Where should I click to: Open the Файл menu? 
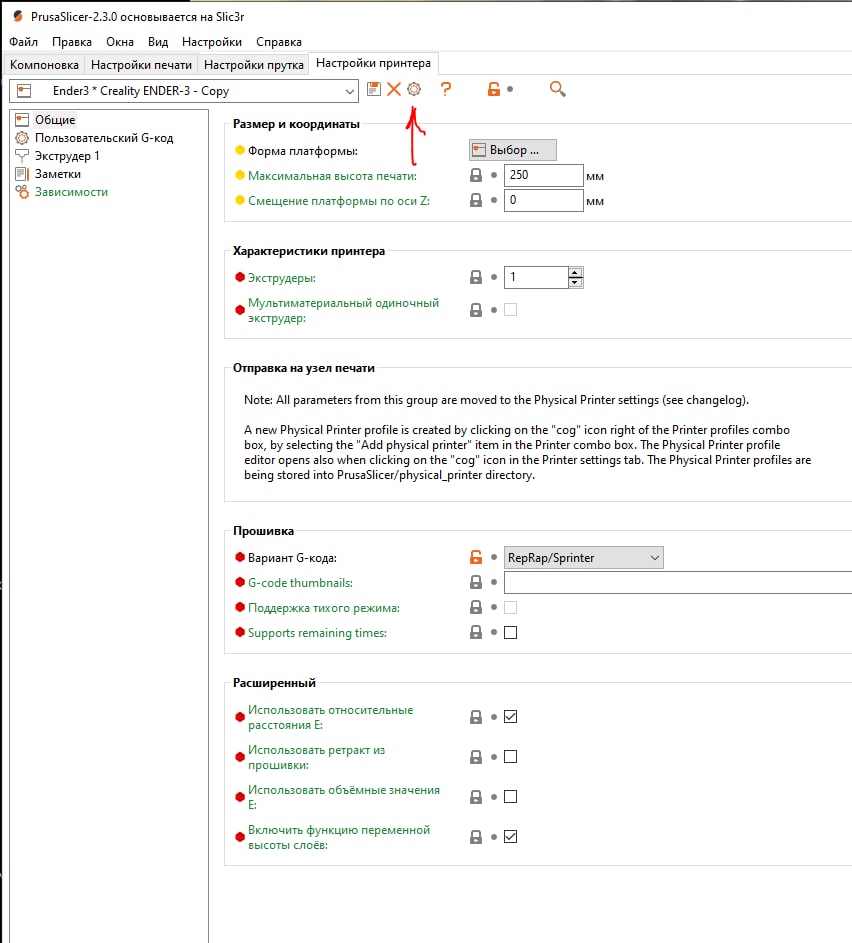coord(23,41)
